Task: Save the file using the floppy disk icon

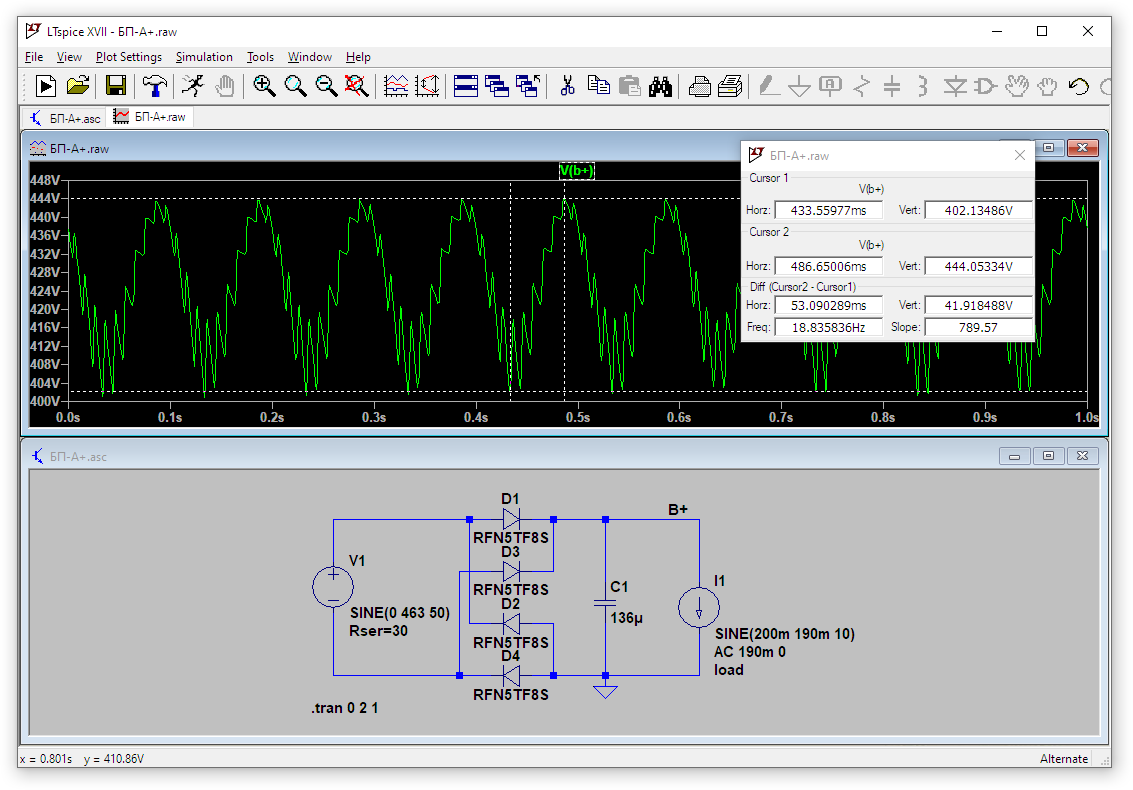Action: [x=116, y=86]
